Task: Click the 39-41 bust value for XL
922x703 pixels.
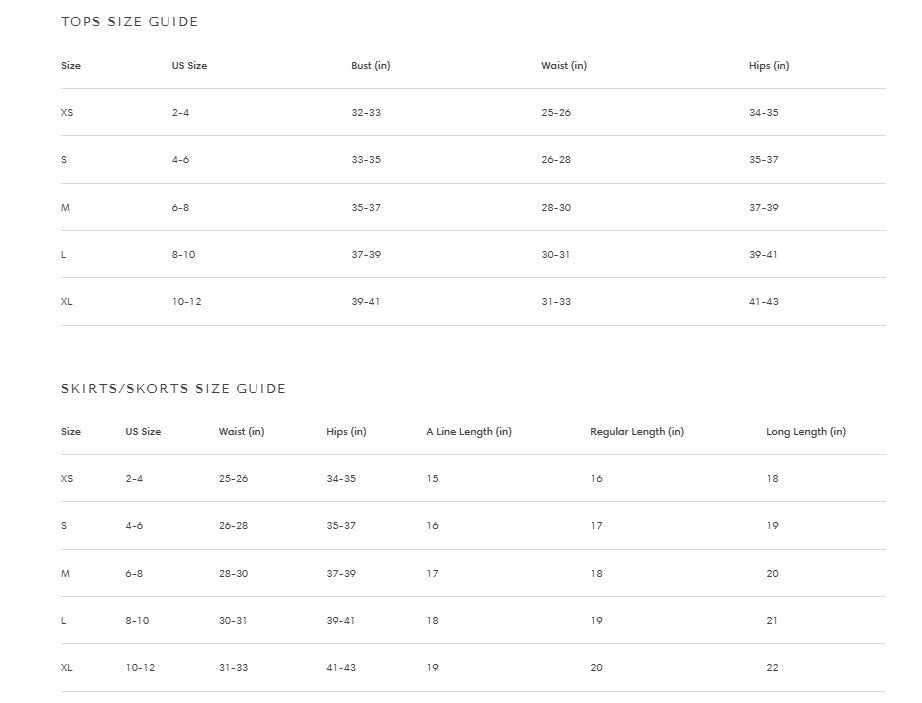Action: pyautogui.click(x=365, y=302)
